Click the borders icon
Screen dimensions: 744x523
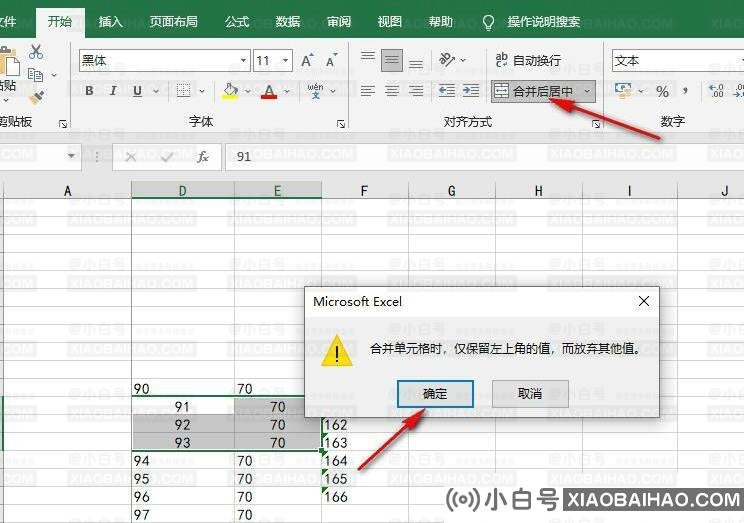coord(184,90)
